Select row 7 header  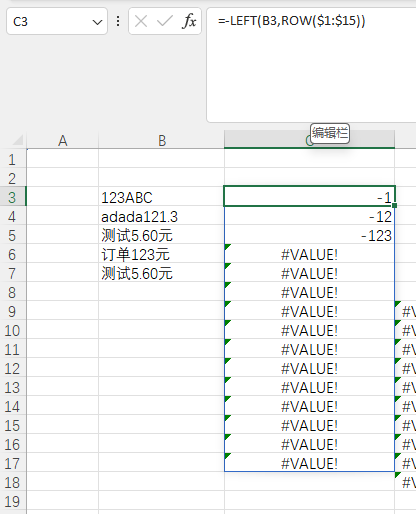pos(13,274)
